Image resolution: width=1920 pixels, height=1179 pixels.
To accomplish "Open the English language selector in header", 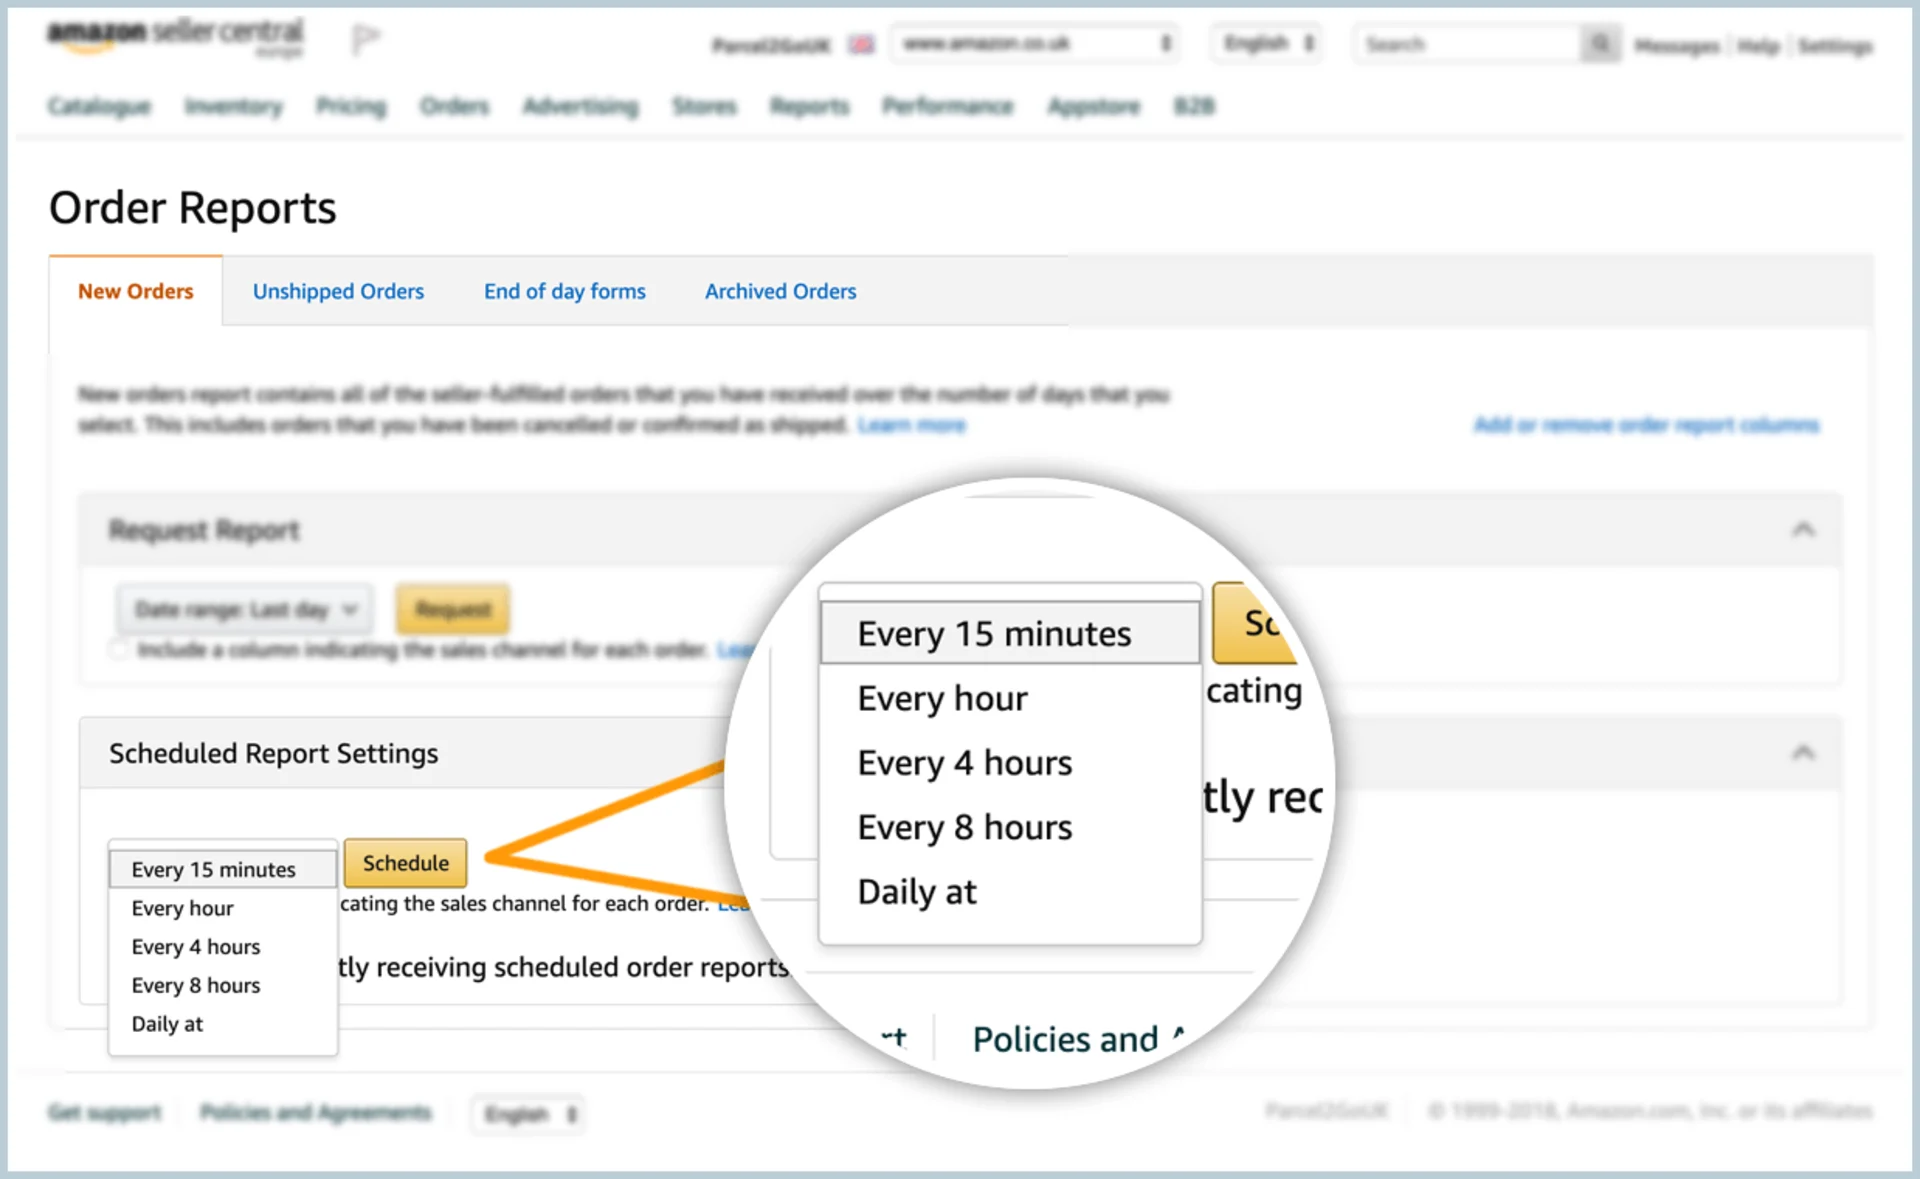I will point(1265,43).
